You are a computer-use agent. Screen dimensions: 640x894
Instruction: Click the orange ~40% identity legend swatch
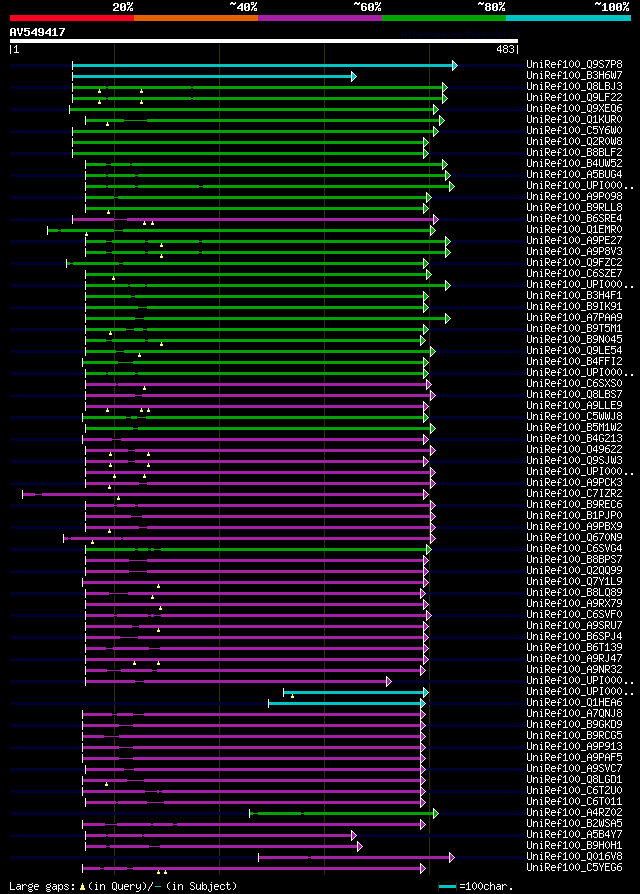(x=196, y=18)
